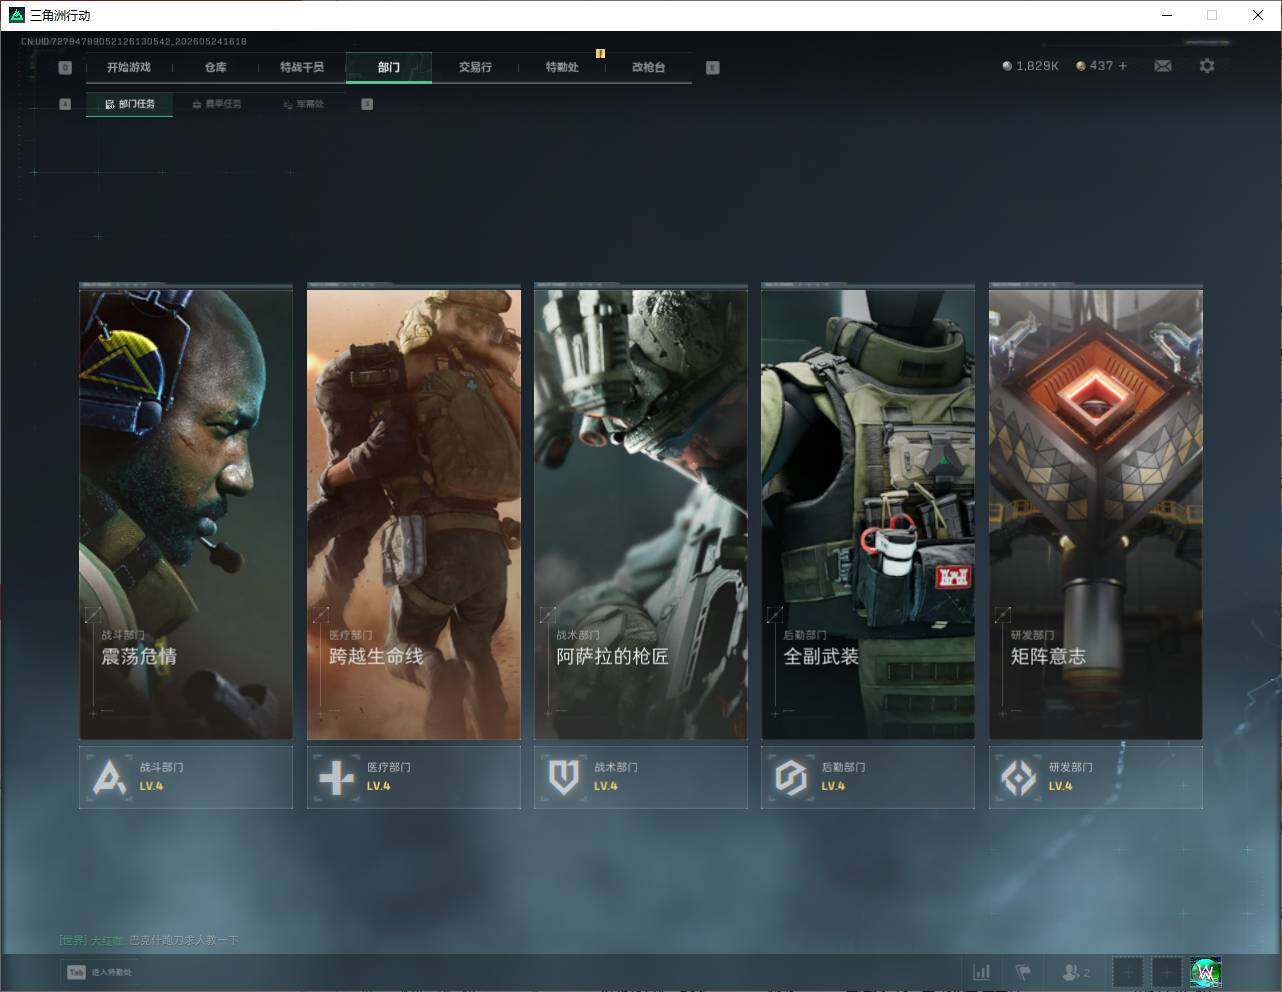Open the 开始游戏 tab
Viewport: 1282px width, 992px height.
pos(129,67)
